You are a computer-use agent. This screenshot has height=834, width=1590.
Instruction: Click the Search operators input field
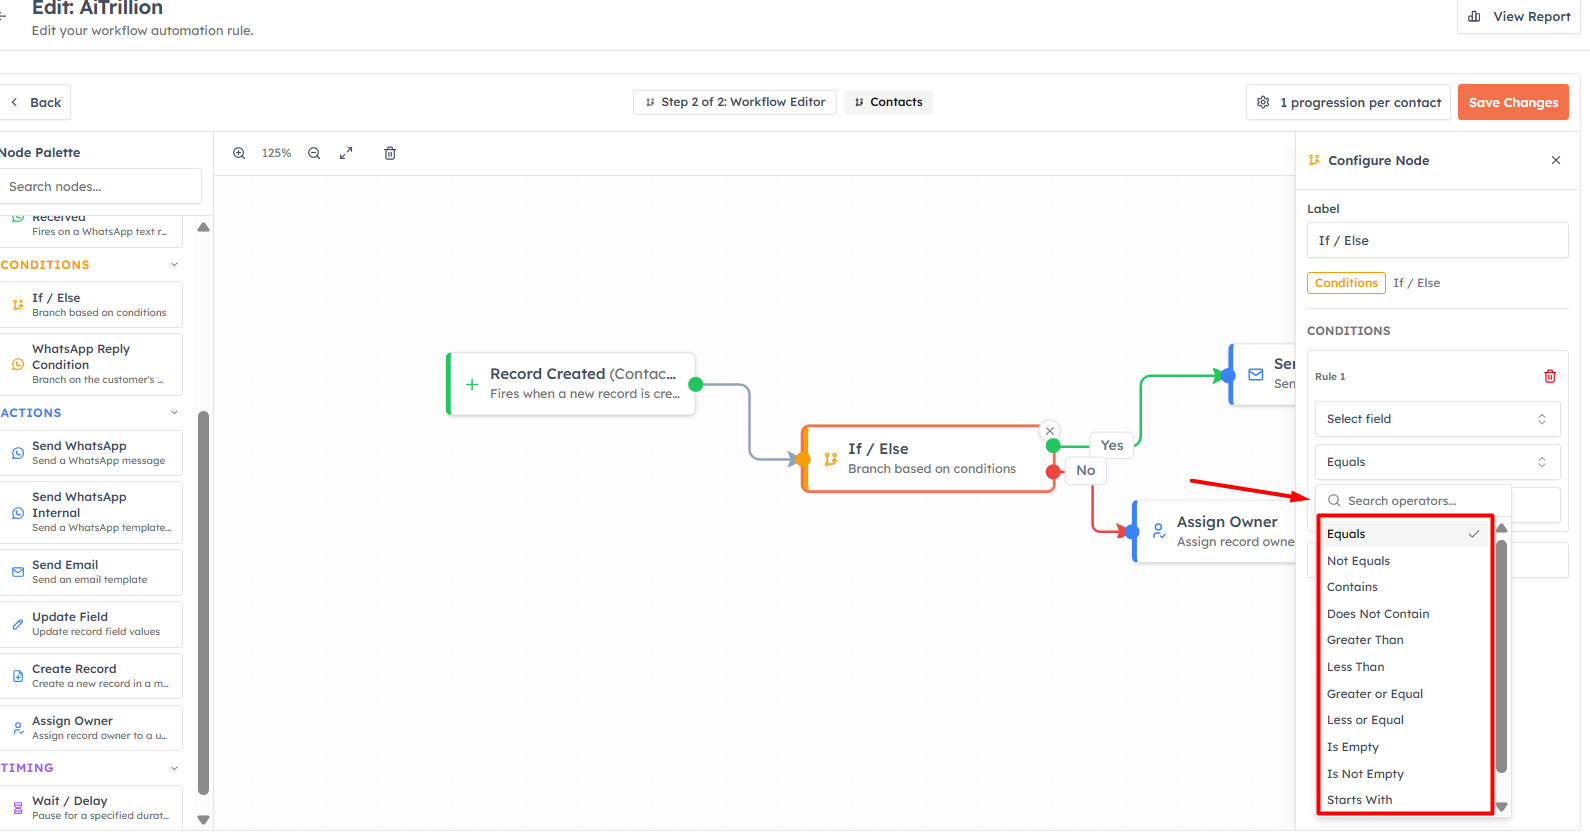click(x=1413, y=501)
